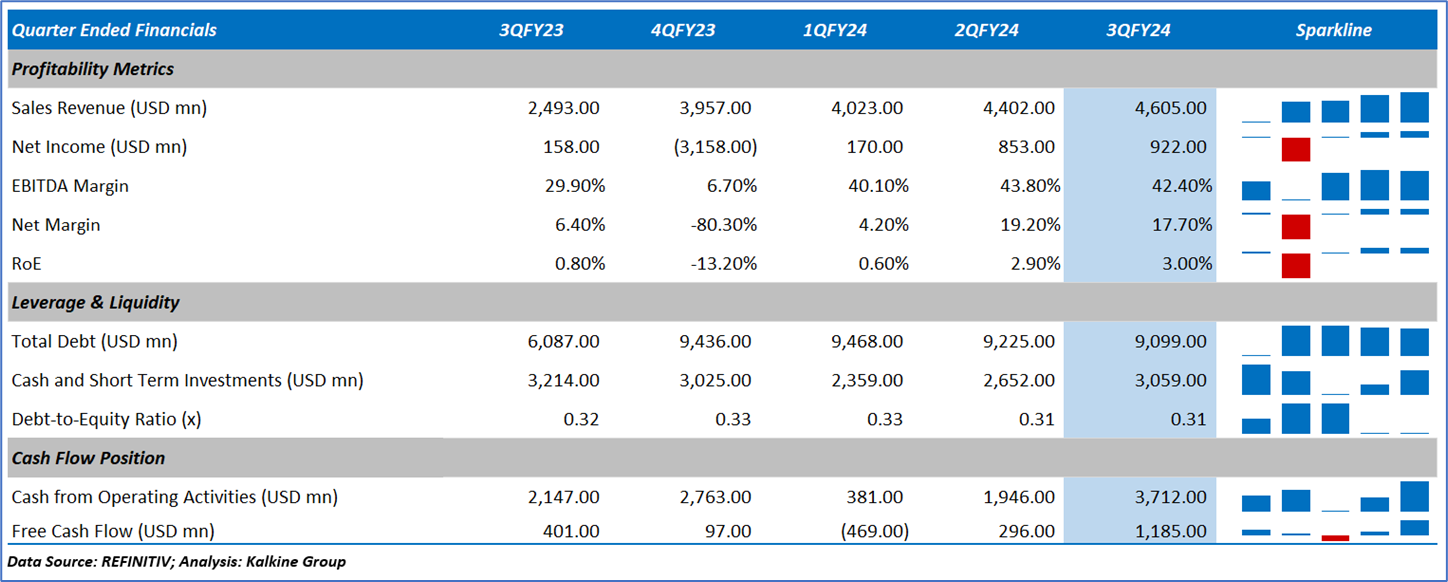Screen dimensions: 1448x582
Task: Click the Total Debt sparkline chart
Action: point(1334,342)
